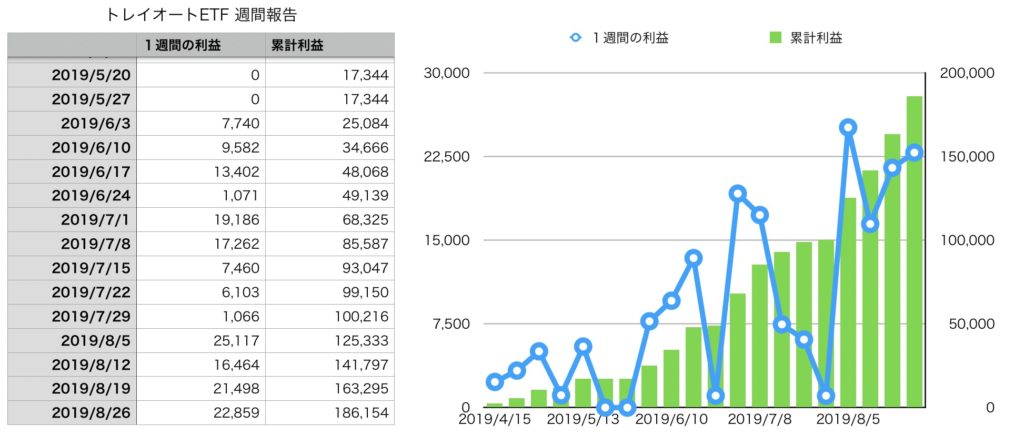The image size is (1024, 445).
Task: Click the cumulative profit cell 93,047
Action: click(x=330, y=269)
